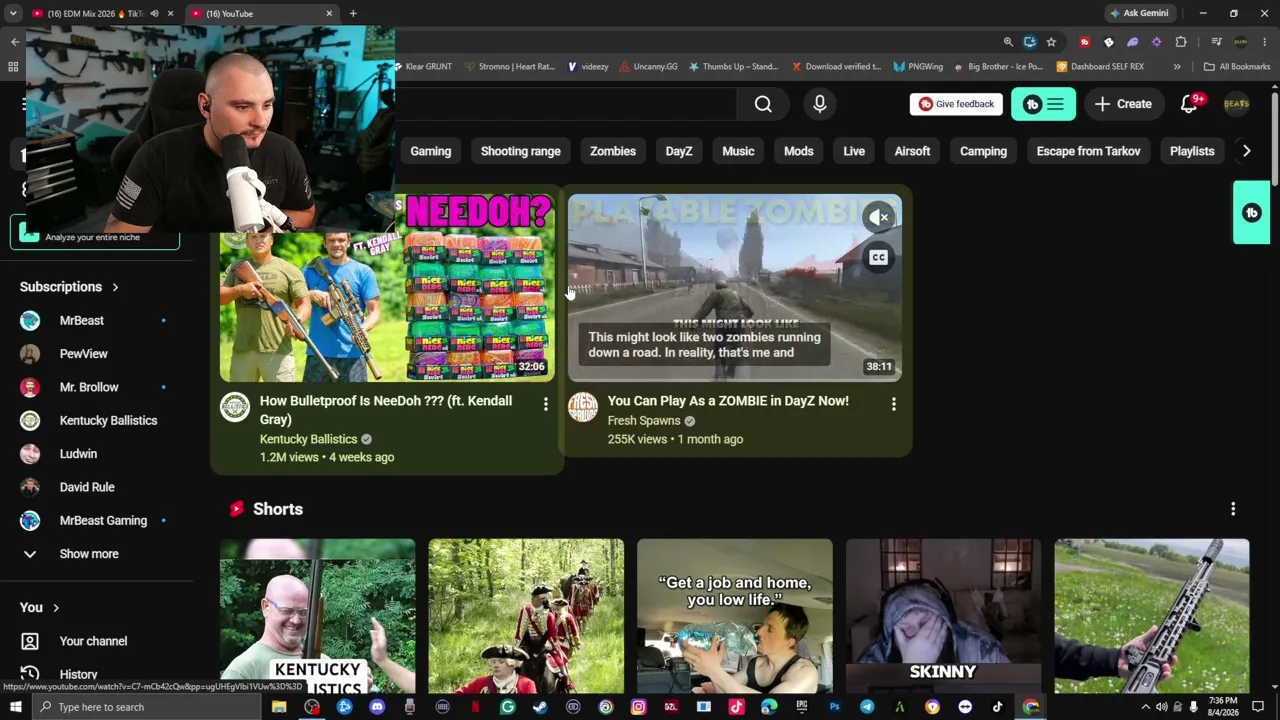Open the Chrome extensions puzzle icon
1280x720 pixels.
click(1181, 42)
